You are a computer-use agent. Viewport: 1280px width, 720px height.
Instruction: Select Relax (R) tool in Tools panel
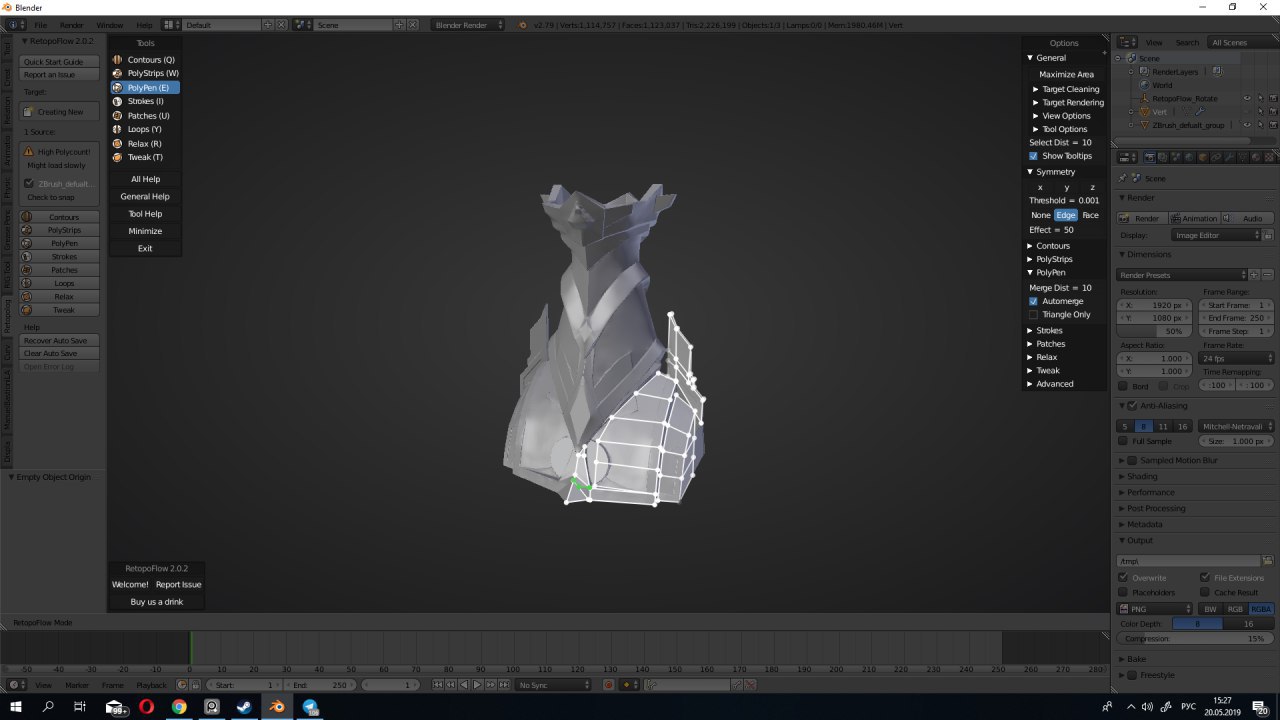coord(145,144)
